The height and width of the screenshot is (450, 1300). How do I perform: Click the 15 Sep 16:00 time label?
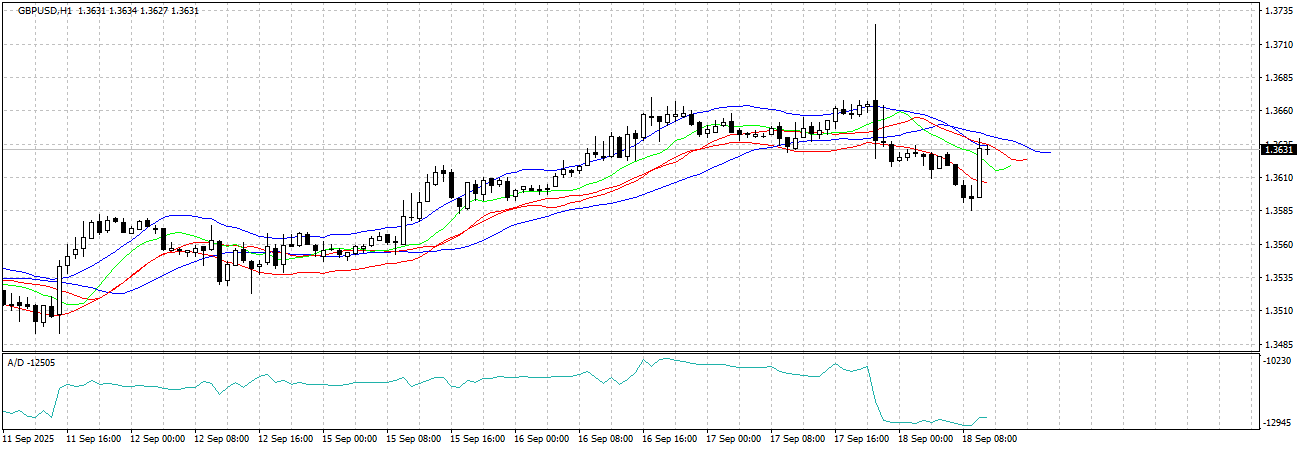[x=478, y=439]
